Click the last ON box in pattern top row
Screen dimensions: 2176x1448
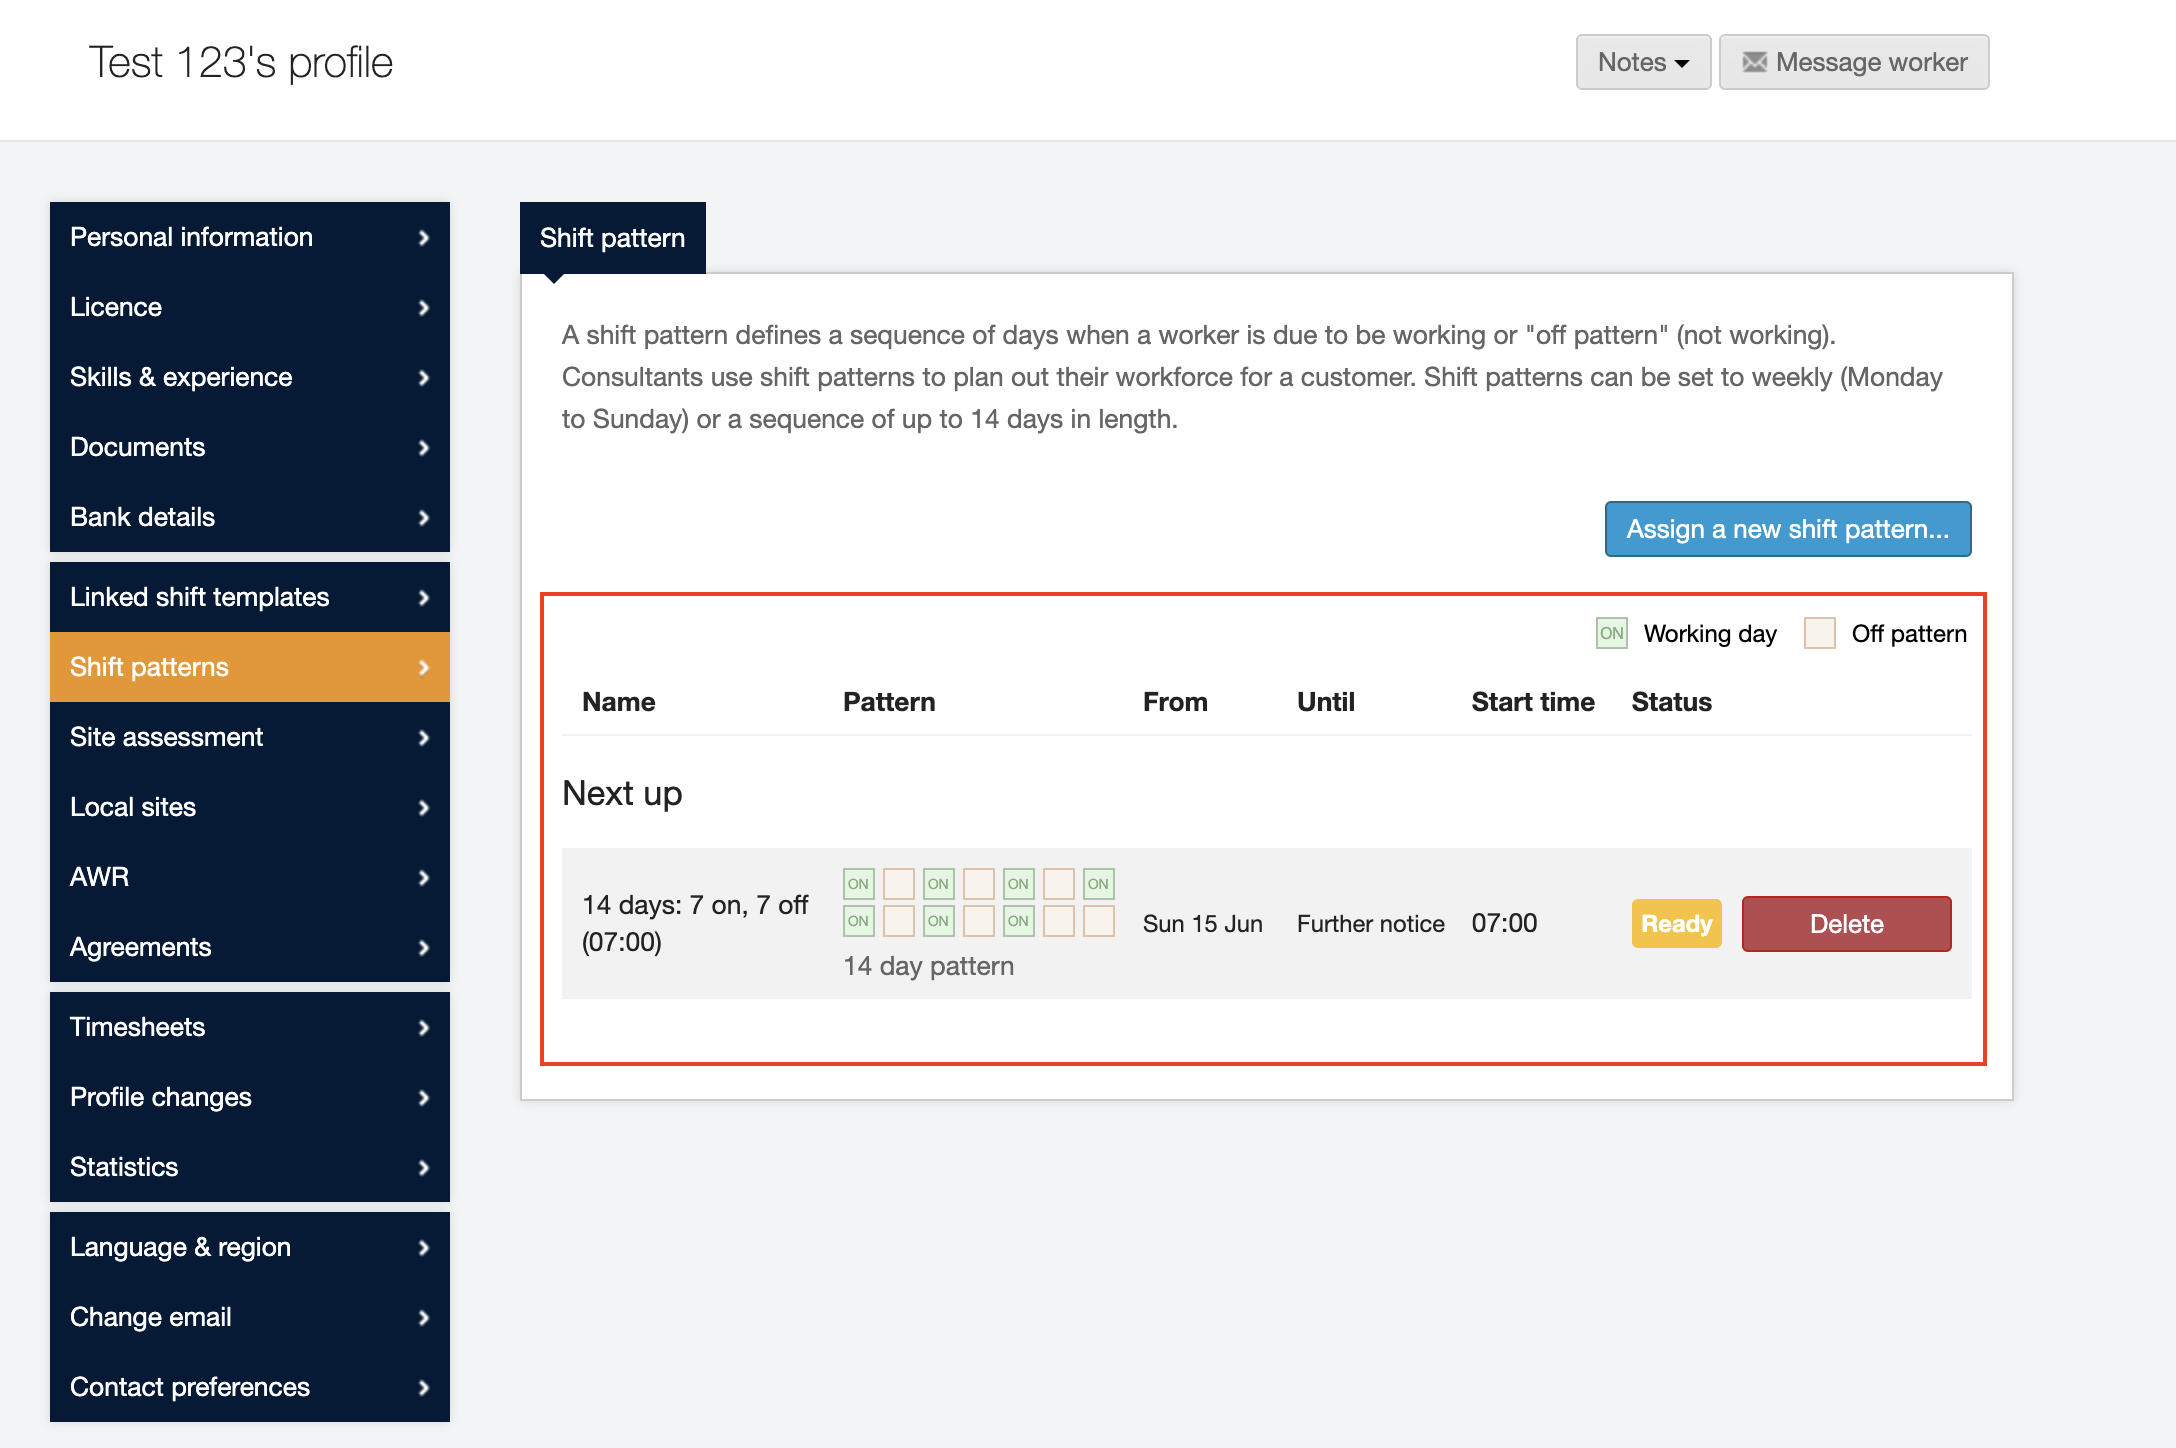tap(1098, 884)
